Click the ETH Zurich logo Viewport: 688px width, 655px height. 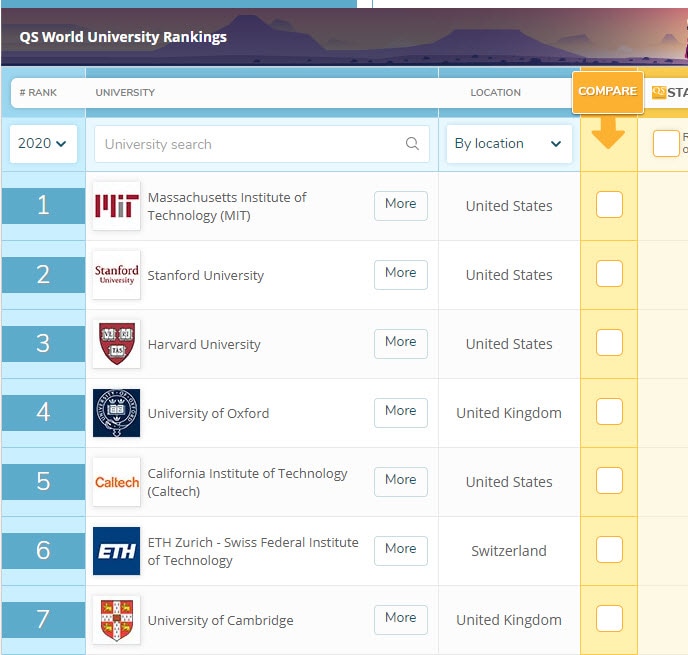(116, 551)
